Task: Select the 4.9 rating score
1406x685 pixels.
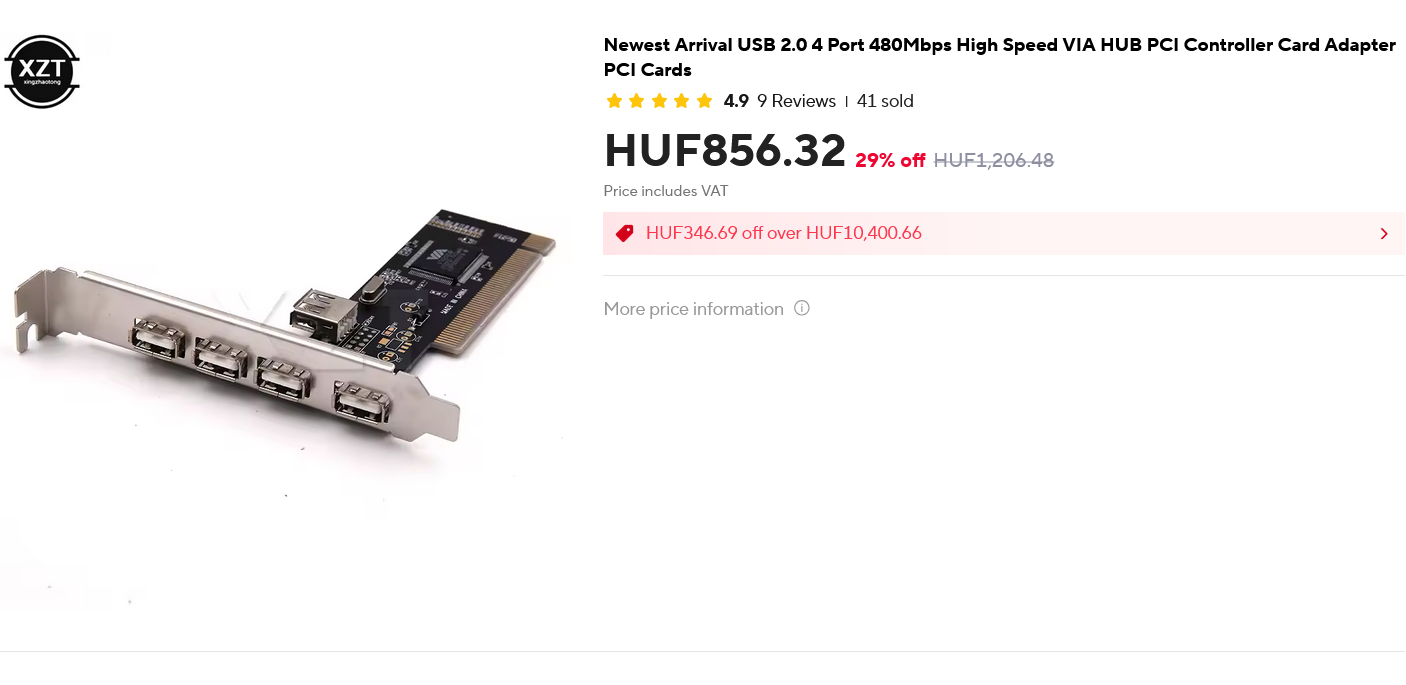Action: pyautogui.click(x=736, y=101)
